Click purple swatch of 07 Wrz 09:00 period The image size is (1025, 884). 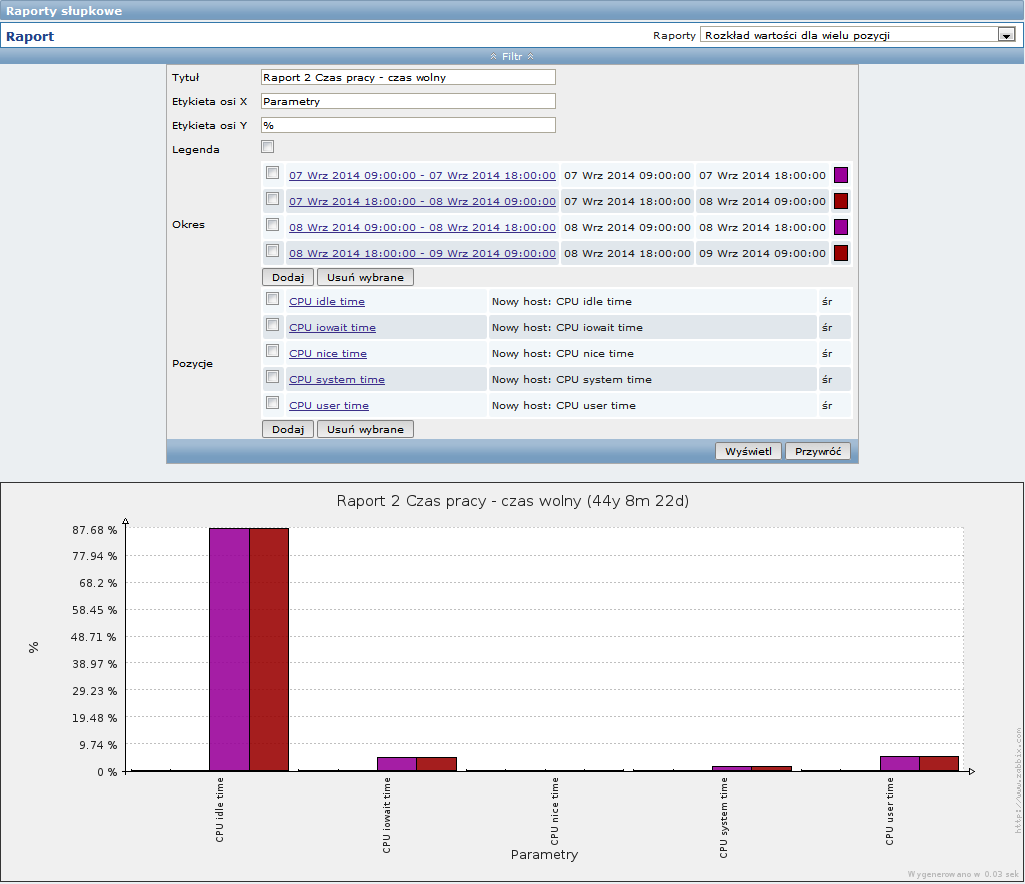point(841,175)
